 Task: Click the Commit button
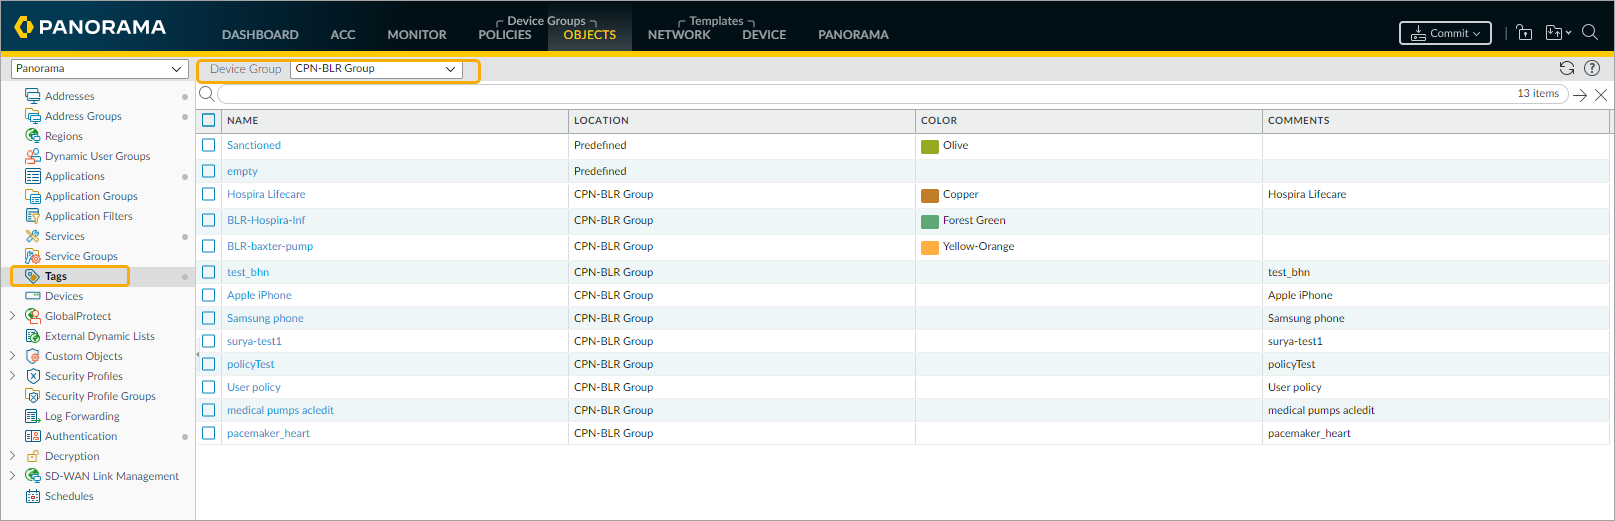1445,33
